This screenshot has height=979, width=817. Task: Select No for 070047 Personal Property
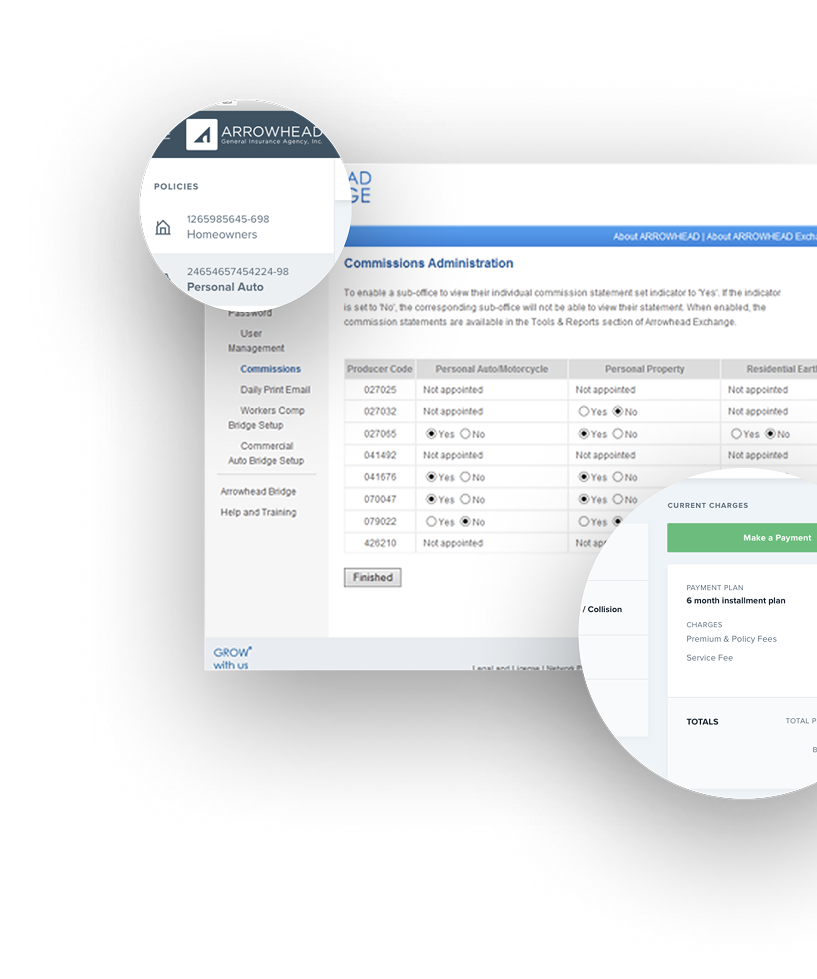(x=618, y=499)
